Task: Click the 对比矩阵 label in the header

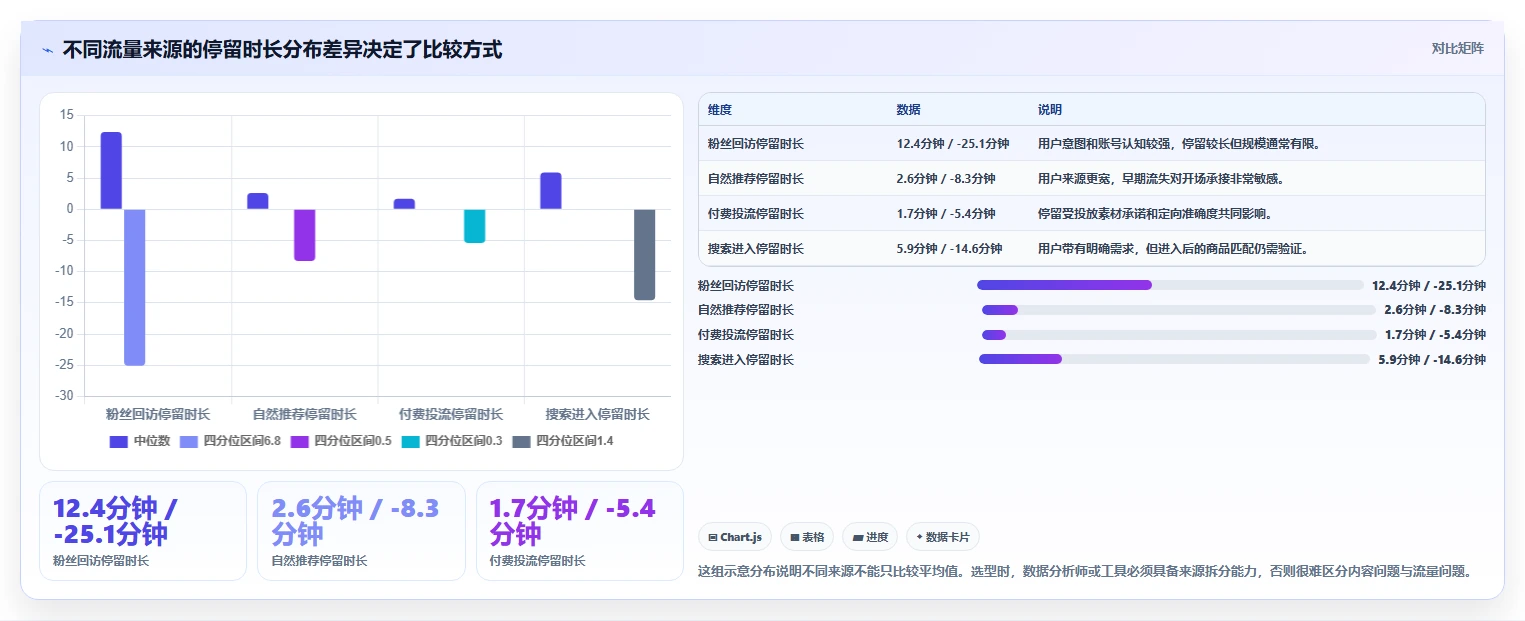Action: (1458, 48)
